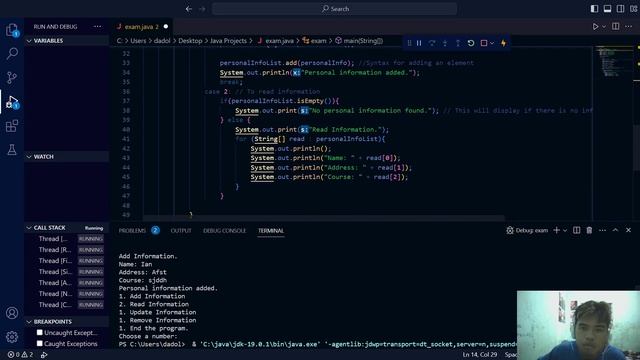Split the editor to the right
Image resolution: width=640 pixels, height=360 pixels.
616,27
